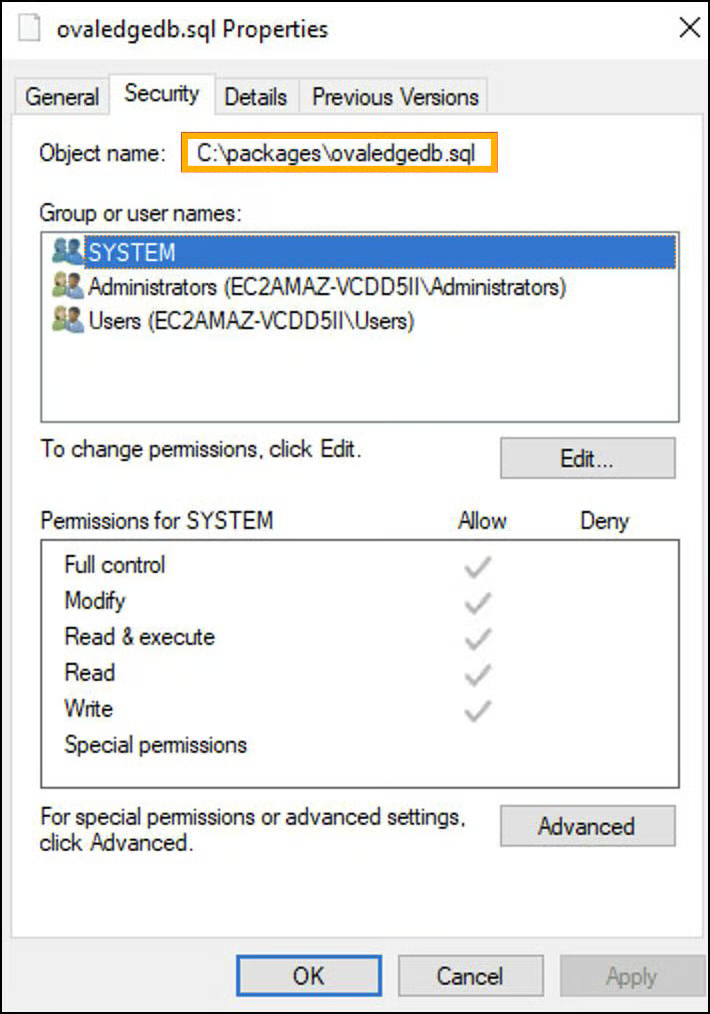Open Advanced security settings

pyautogui.click(x=587, y=826)
